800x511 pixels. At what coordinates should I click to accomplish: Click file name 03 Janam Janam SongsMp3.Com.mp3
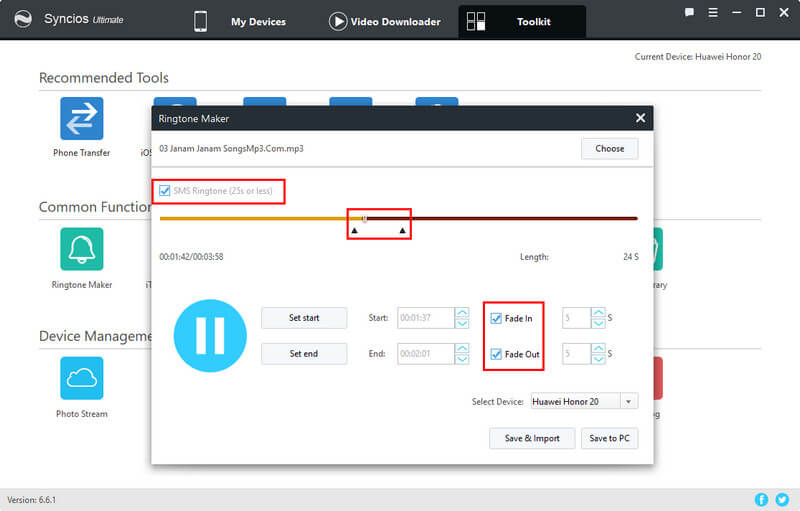click(231, 148)
